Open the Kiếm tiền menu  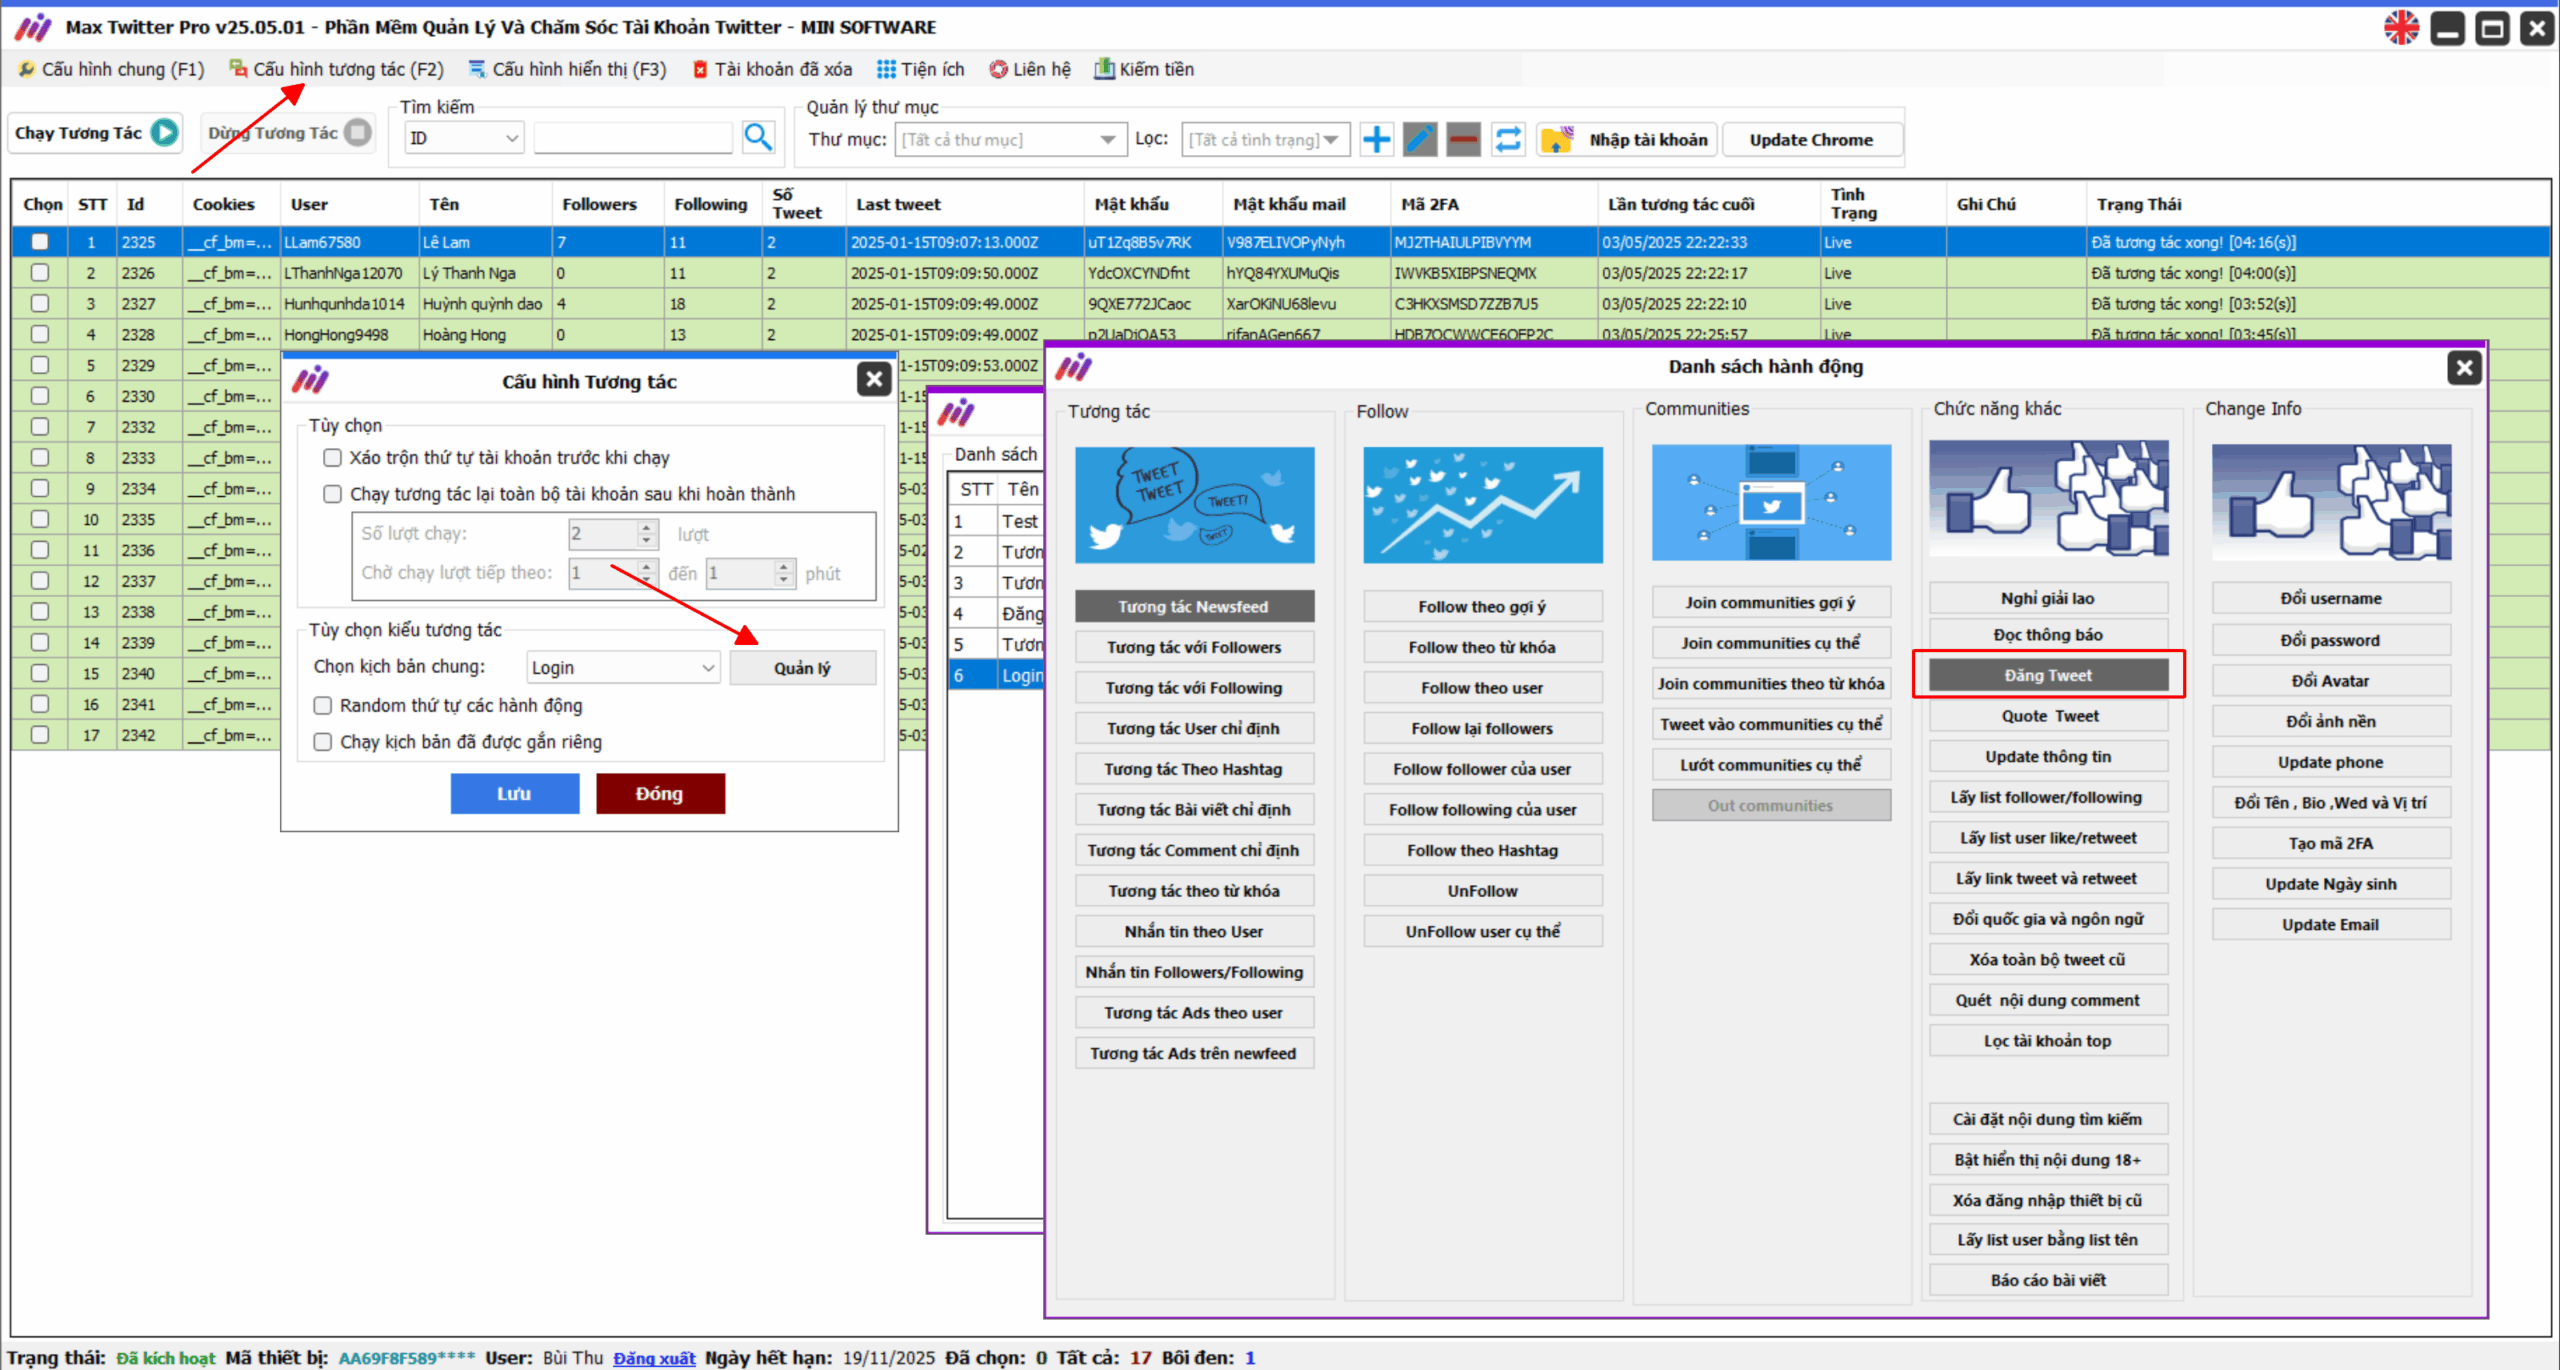[1144, 69]
